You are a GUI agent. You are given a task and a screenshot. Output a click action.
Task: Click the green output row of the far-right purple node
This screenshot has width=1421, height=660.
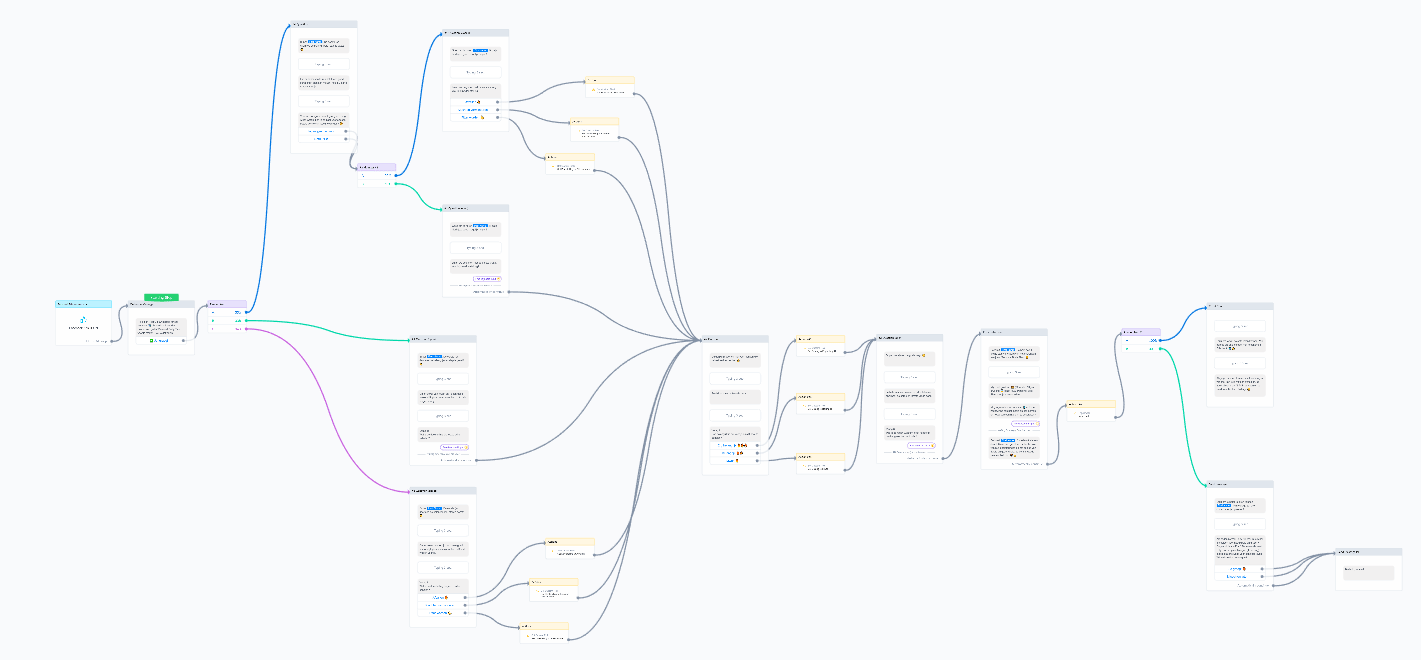(x=1140, y=349)
